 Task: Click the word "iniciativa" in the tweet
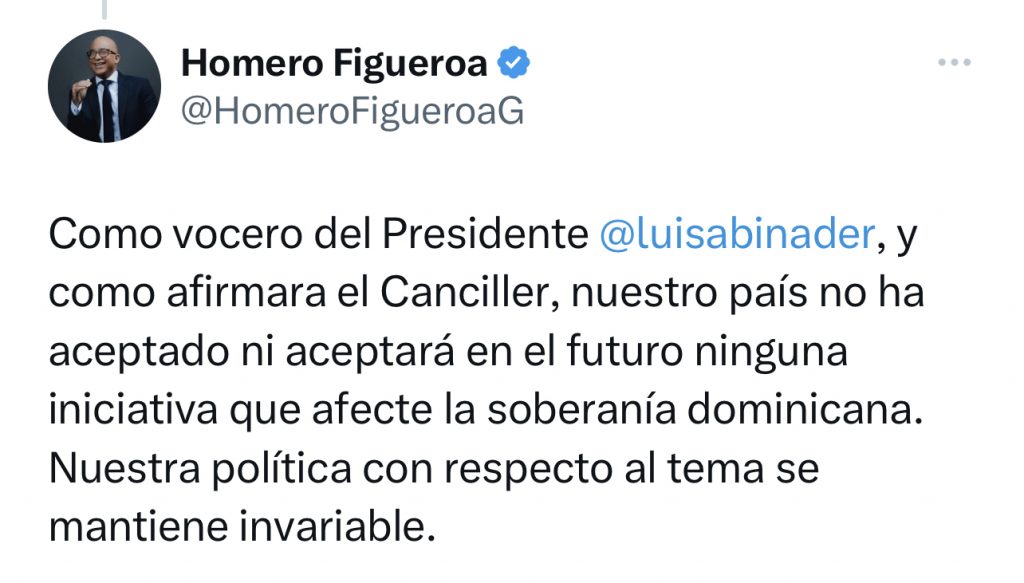coord(133,410)
